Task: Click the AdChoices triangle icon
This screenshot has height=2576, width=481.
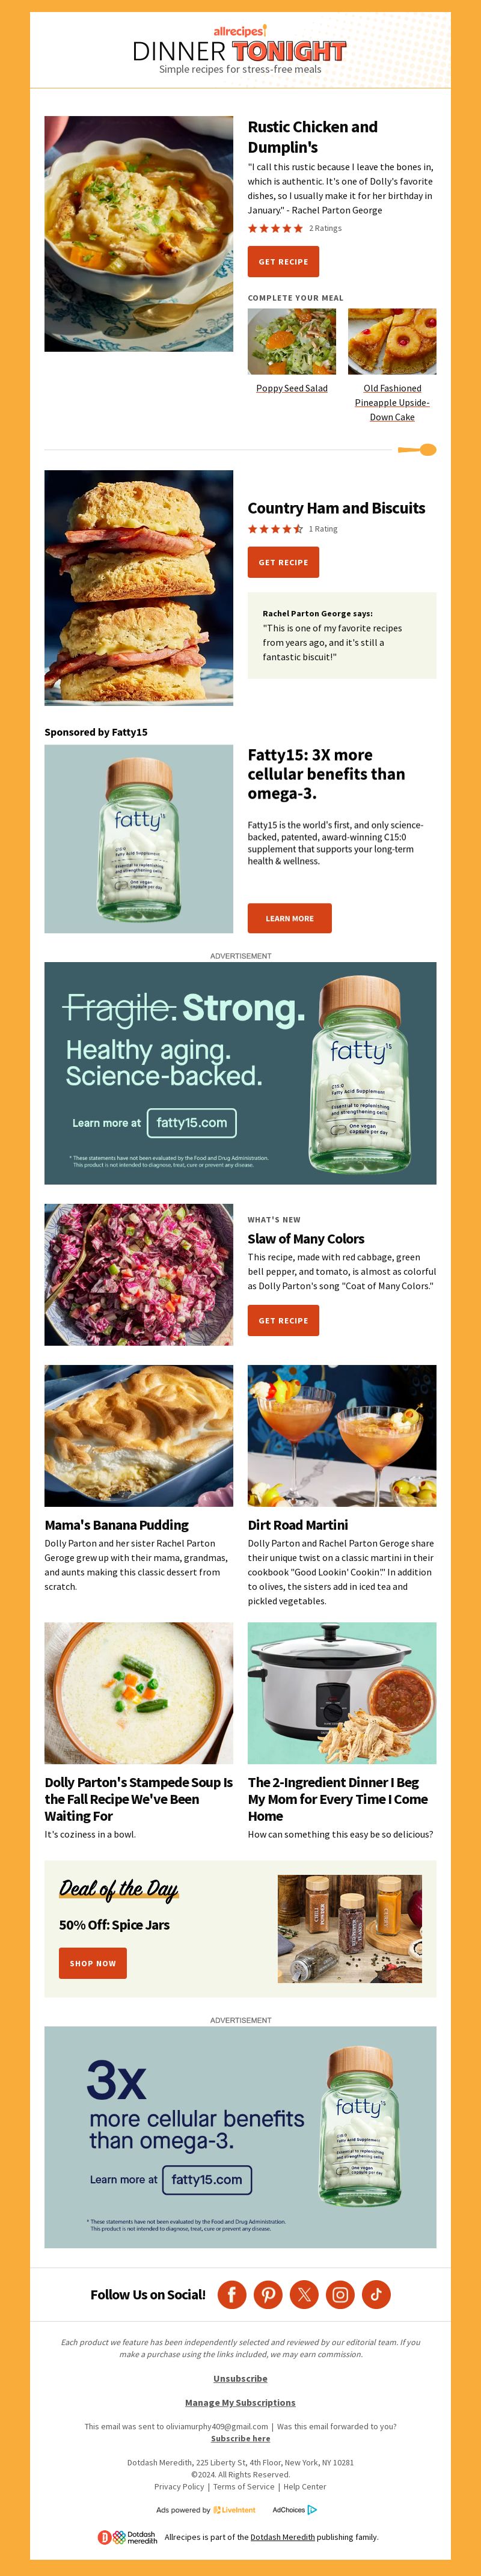Action: point(312,2509)
